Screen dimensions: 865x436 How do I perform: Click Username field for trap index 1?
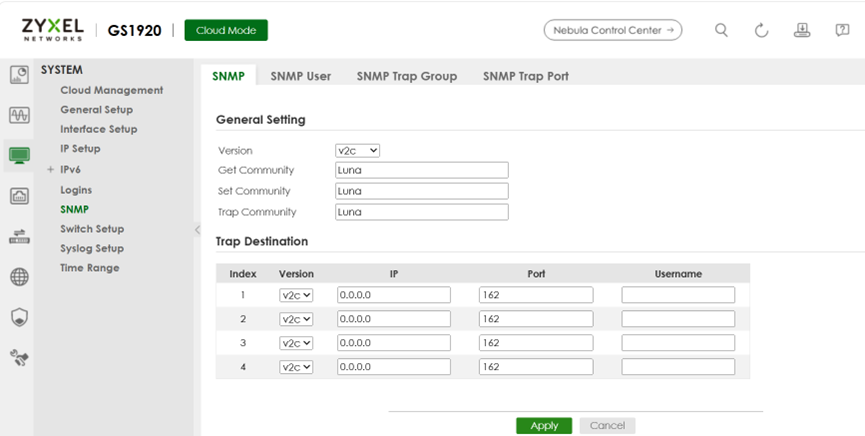click(x=678, y=295)
